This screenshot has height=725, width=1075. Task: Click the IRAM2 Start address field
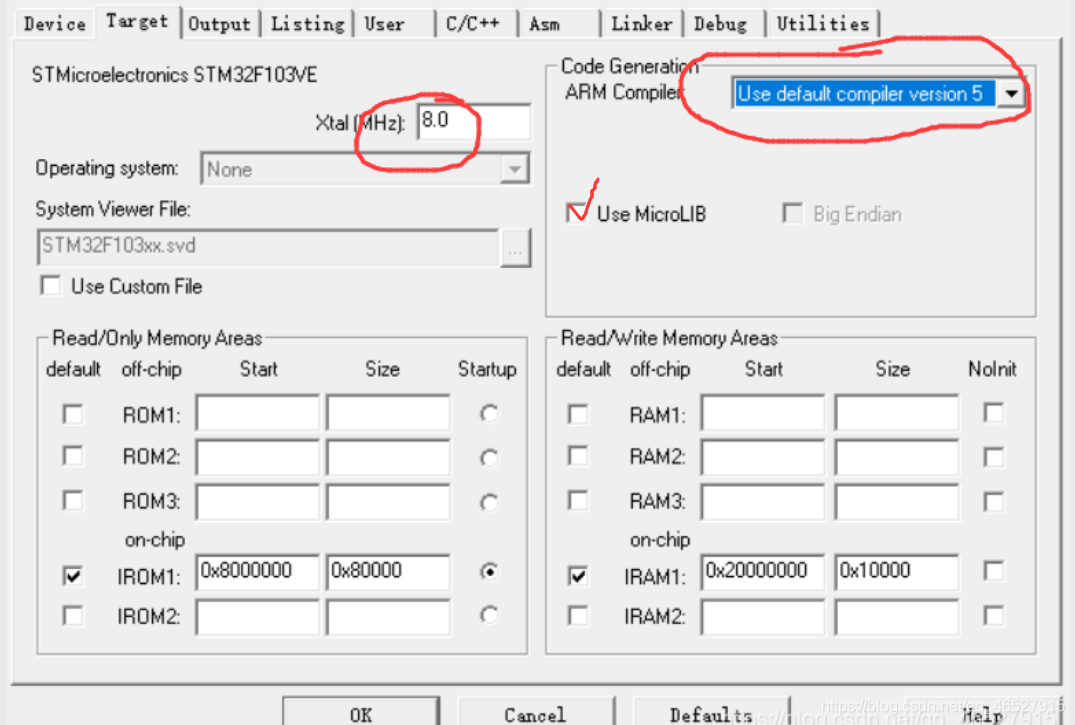762,617
